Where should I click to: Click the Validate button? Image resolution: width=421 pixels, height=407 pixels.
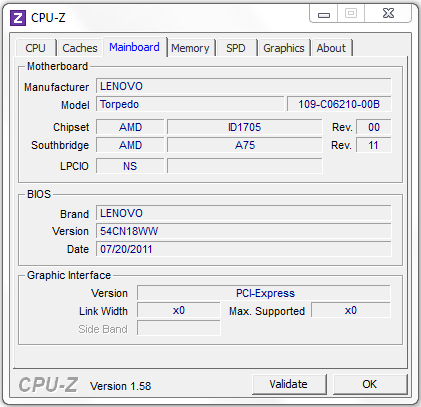point(289,384)
